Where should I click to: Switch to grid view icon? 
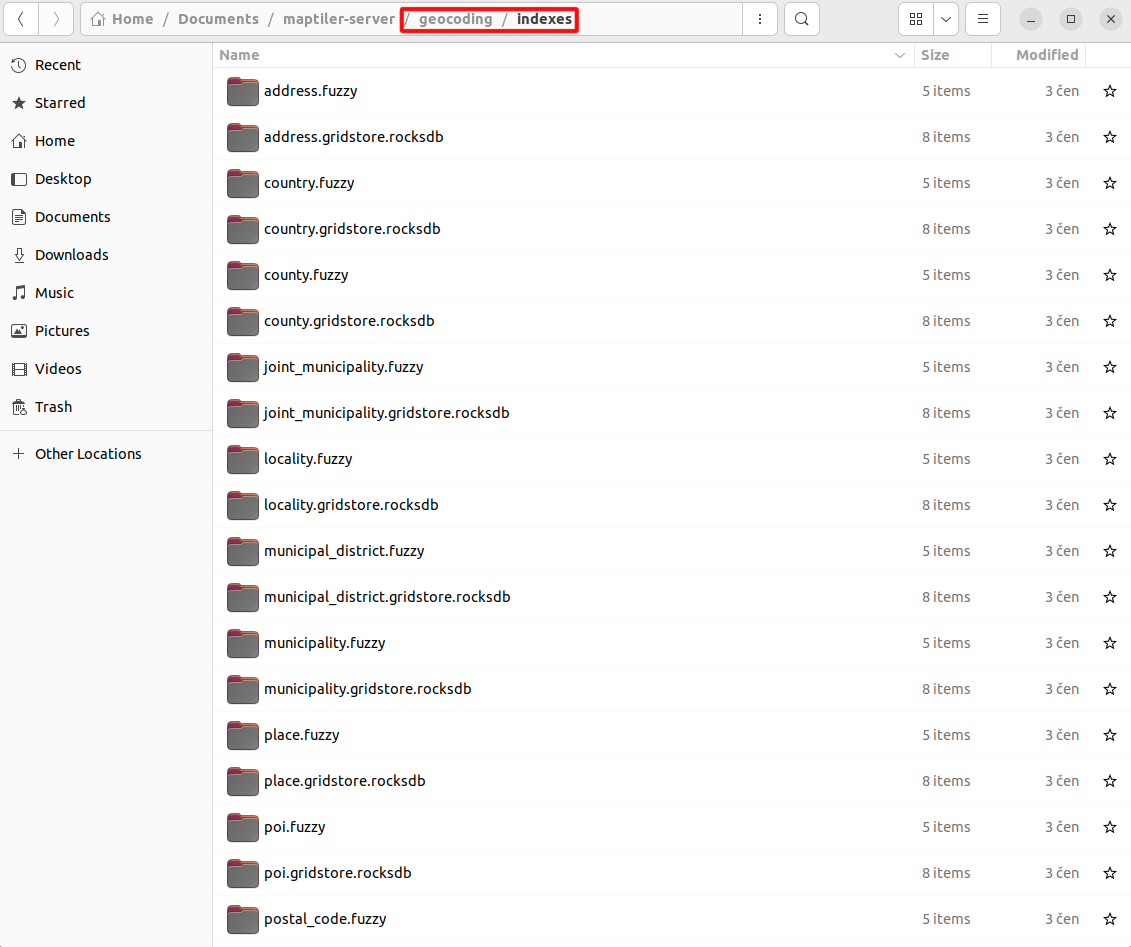(x=916, y=19)
